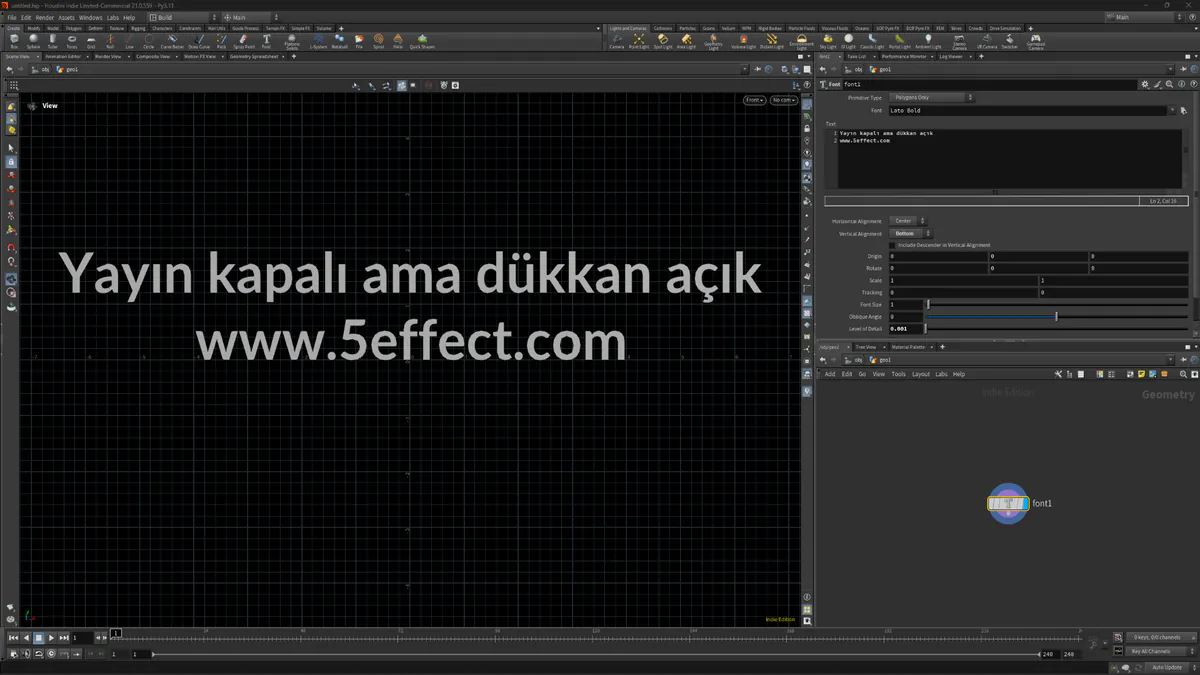The height and width of the screenshot is (675, 1200).
Task: Open the network editor Tools menu
Action: 898,374
